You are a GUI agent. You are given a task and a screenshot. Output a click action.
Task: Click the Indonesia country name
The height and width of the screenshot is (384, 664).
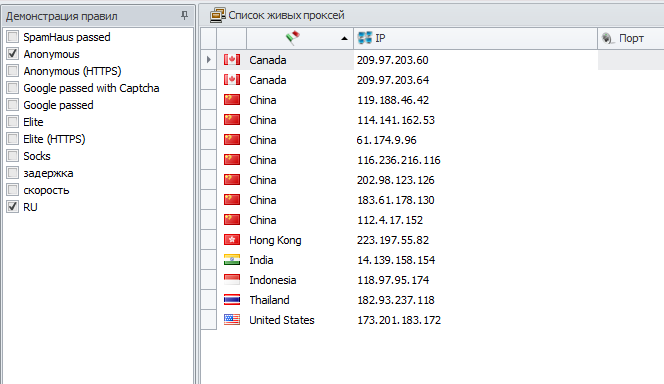pos(272,280)
